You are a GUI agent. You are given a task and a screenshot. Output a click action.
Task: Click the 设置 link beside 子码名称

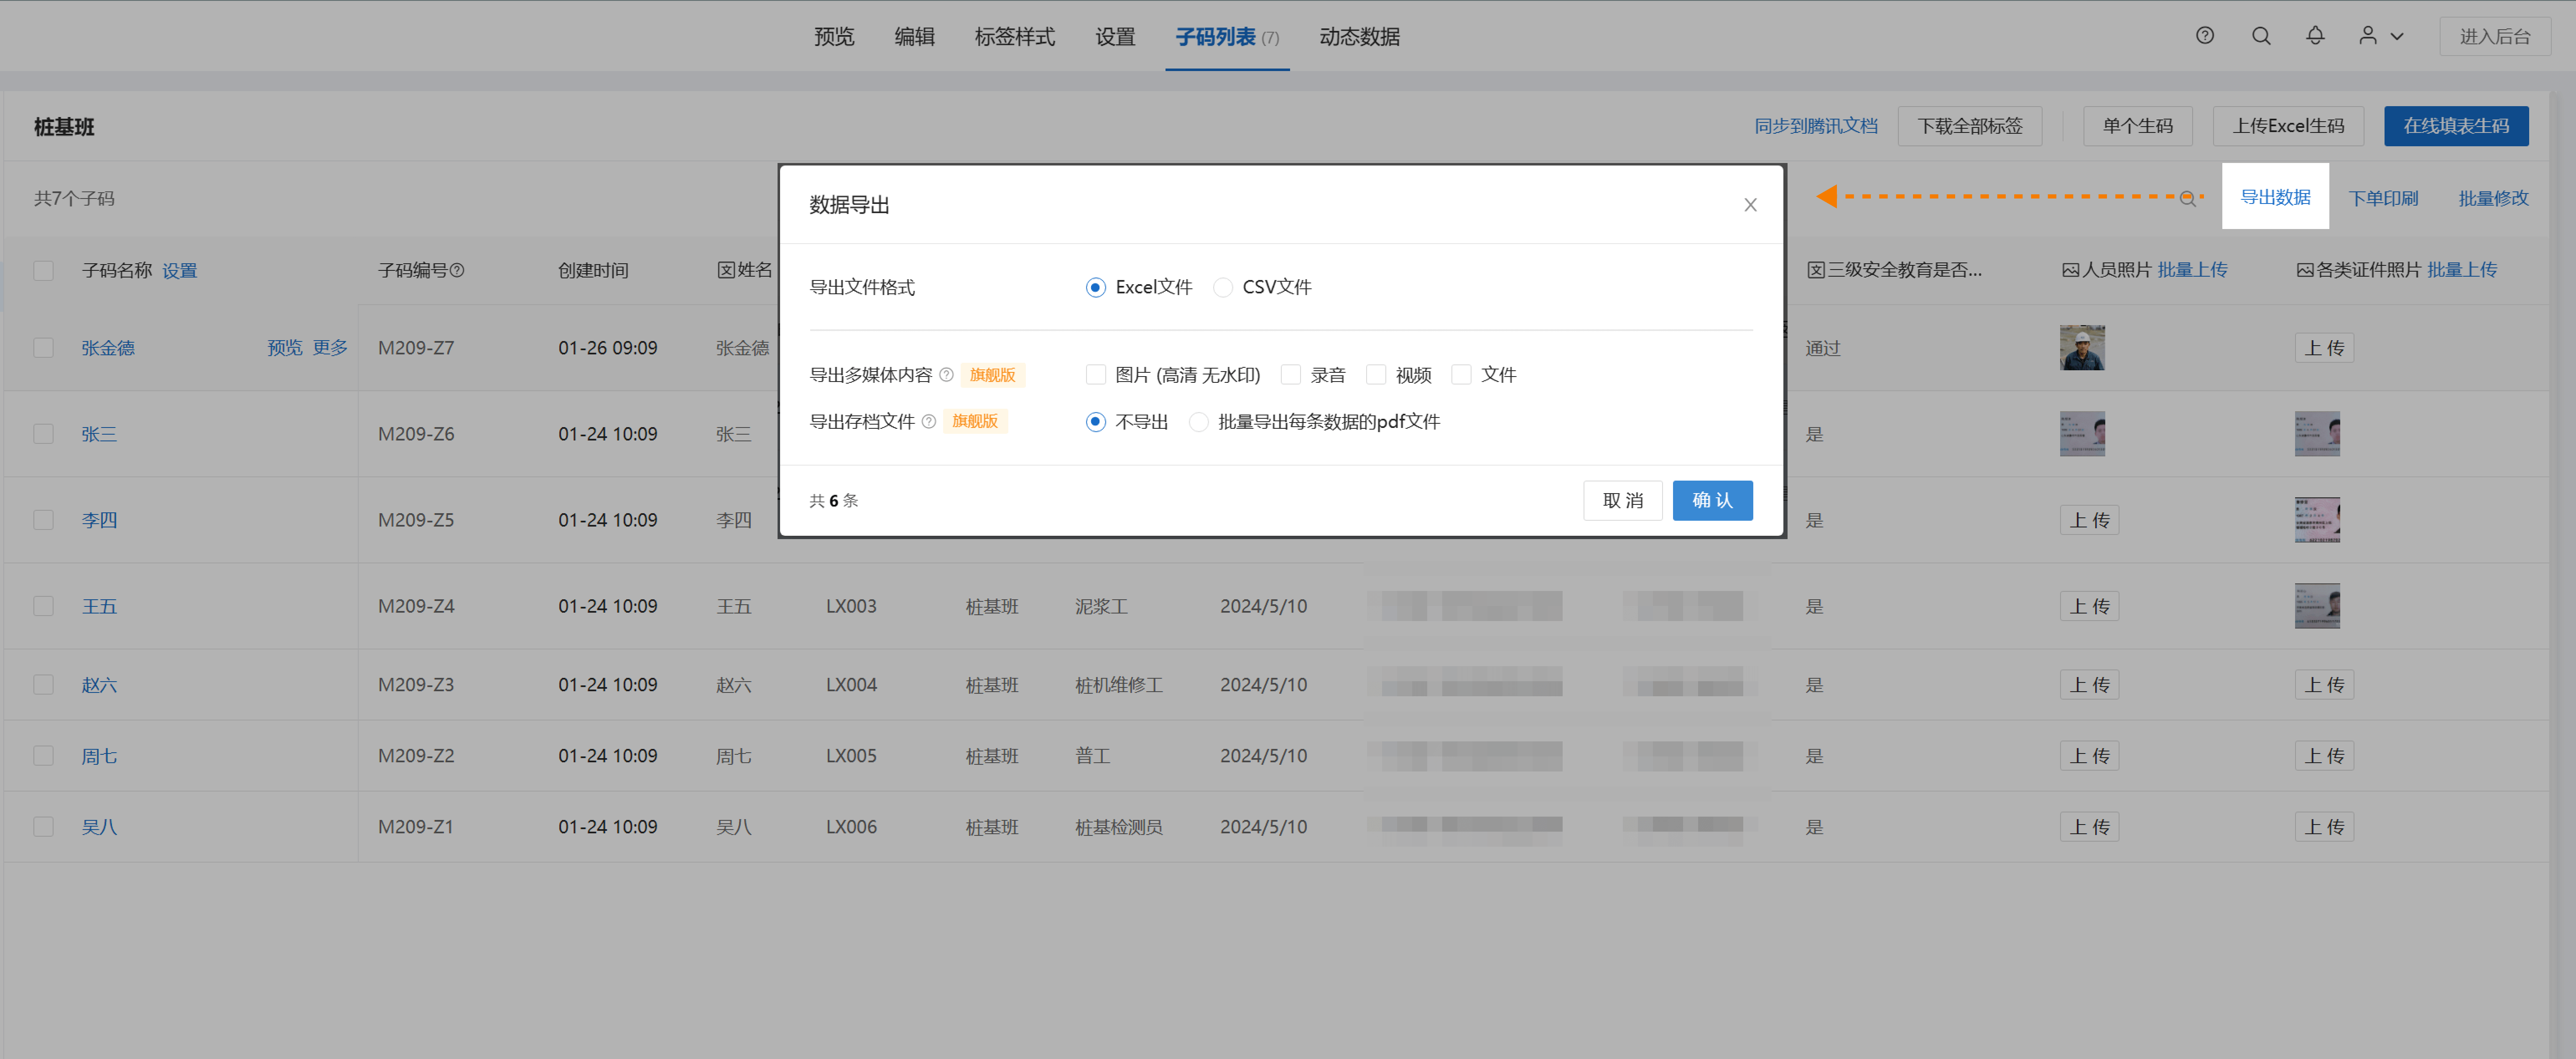tap(180, 271)
